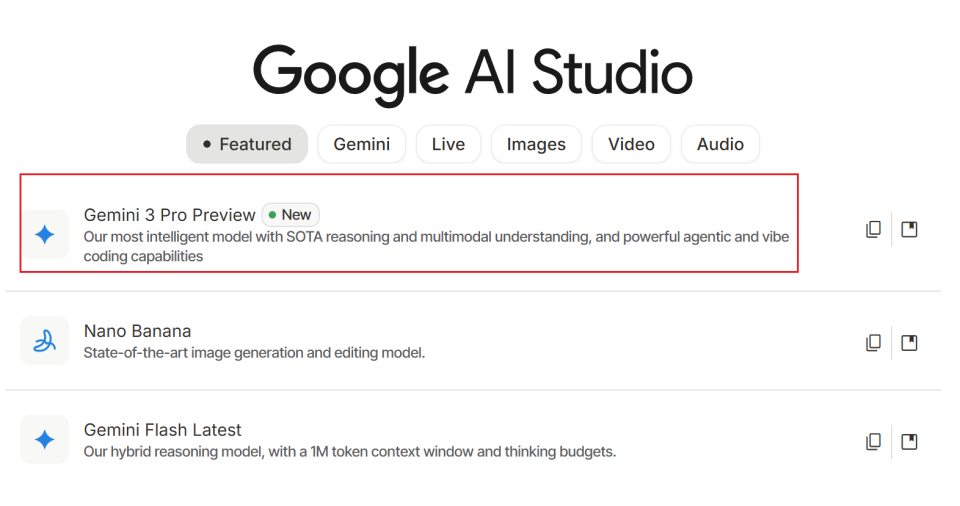Image resolution: width=960 pixels, height=506 pixels.
Task: Copy the Nano Banana model using its copy icon
Action: (x=873, y=343)
